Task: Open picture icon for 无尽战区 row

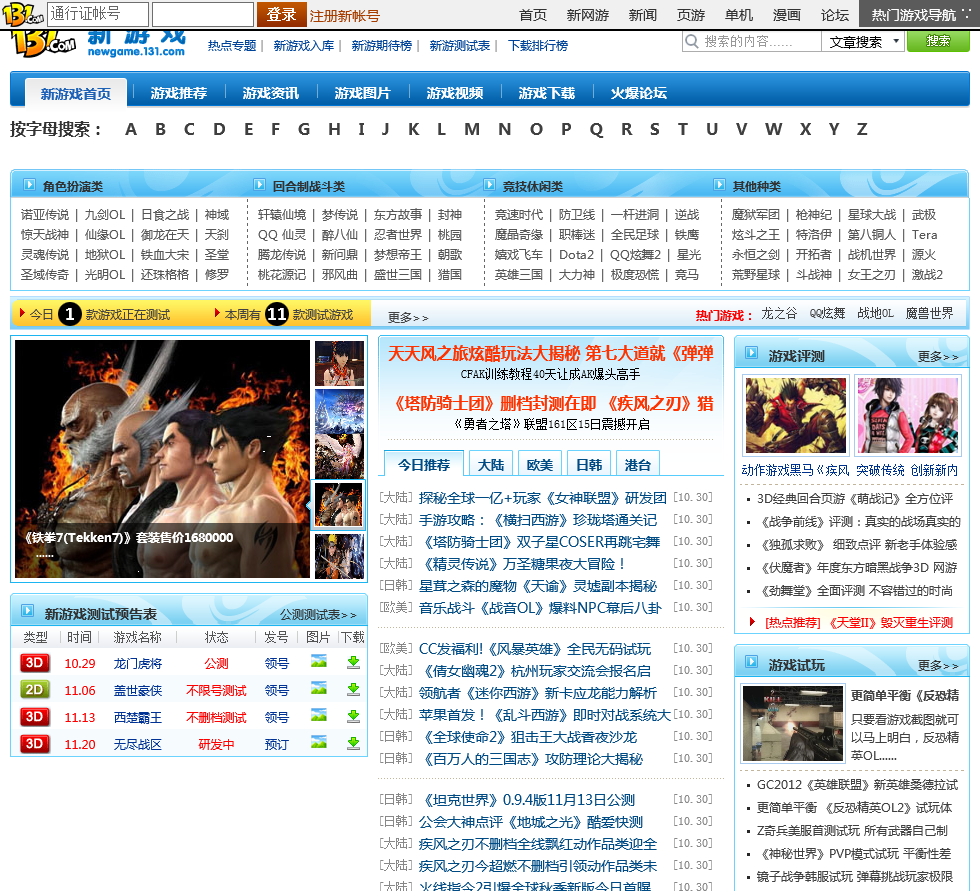Action: coord(319,742)
